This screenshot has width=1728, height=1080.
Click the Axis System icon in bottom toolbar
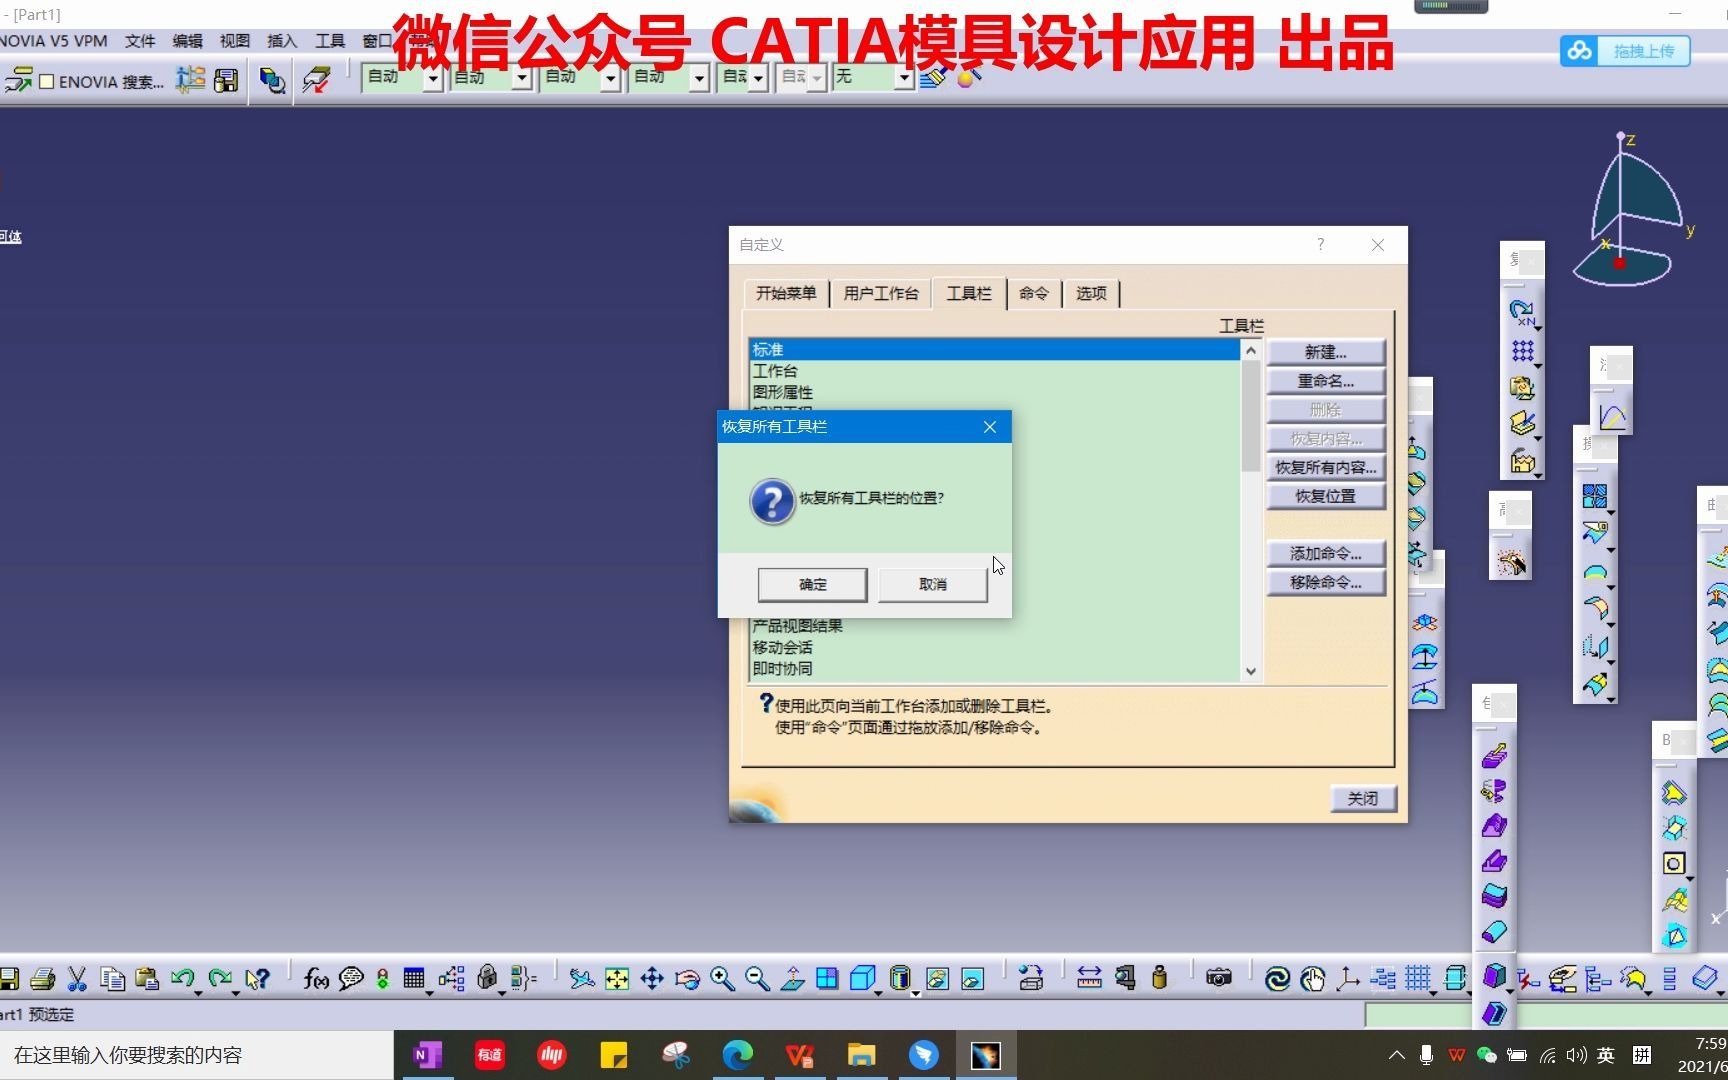pos(1347,979)
